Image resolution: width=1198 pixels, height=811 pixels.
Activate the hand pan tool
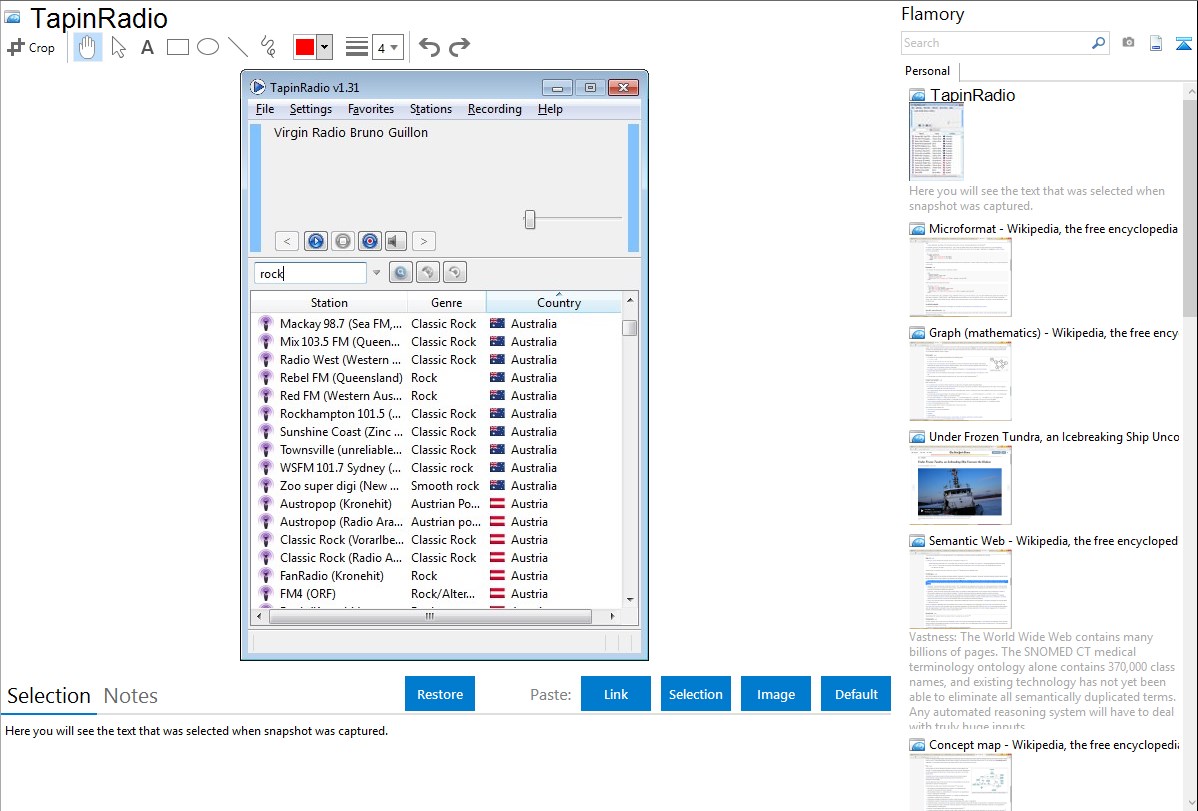(x=88, y=47)
